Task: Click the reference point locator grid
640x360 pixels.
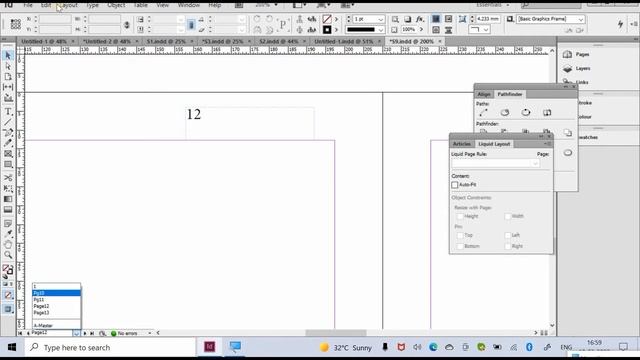Action: coord(16,24)
